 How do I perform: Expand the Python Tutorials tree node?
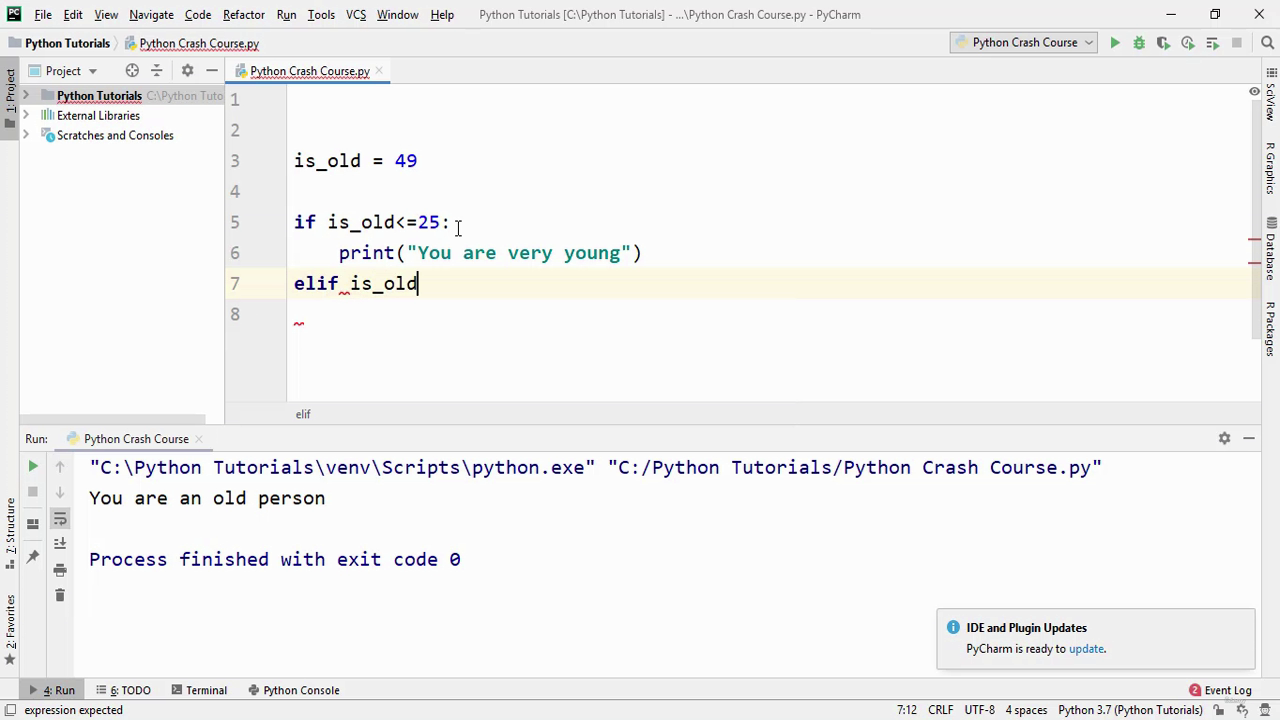(x=26, y=96)
